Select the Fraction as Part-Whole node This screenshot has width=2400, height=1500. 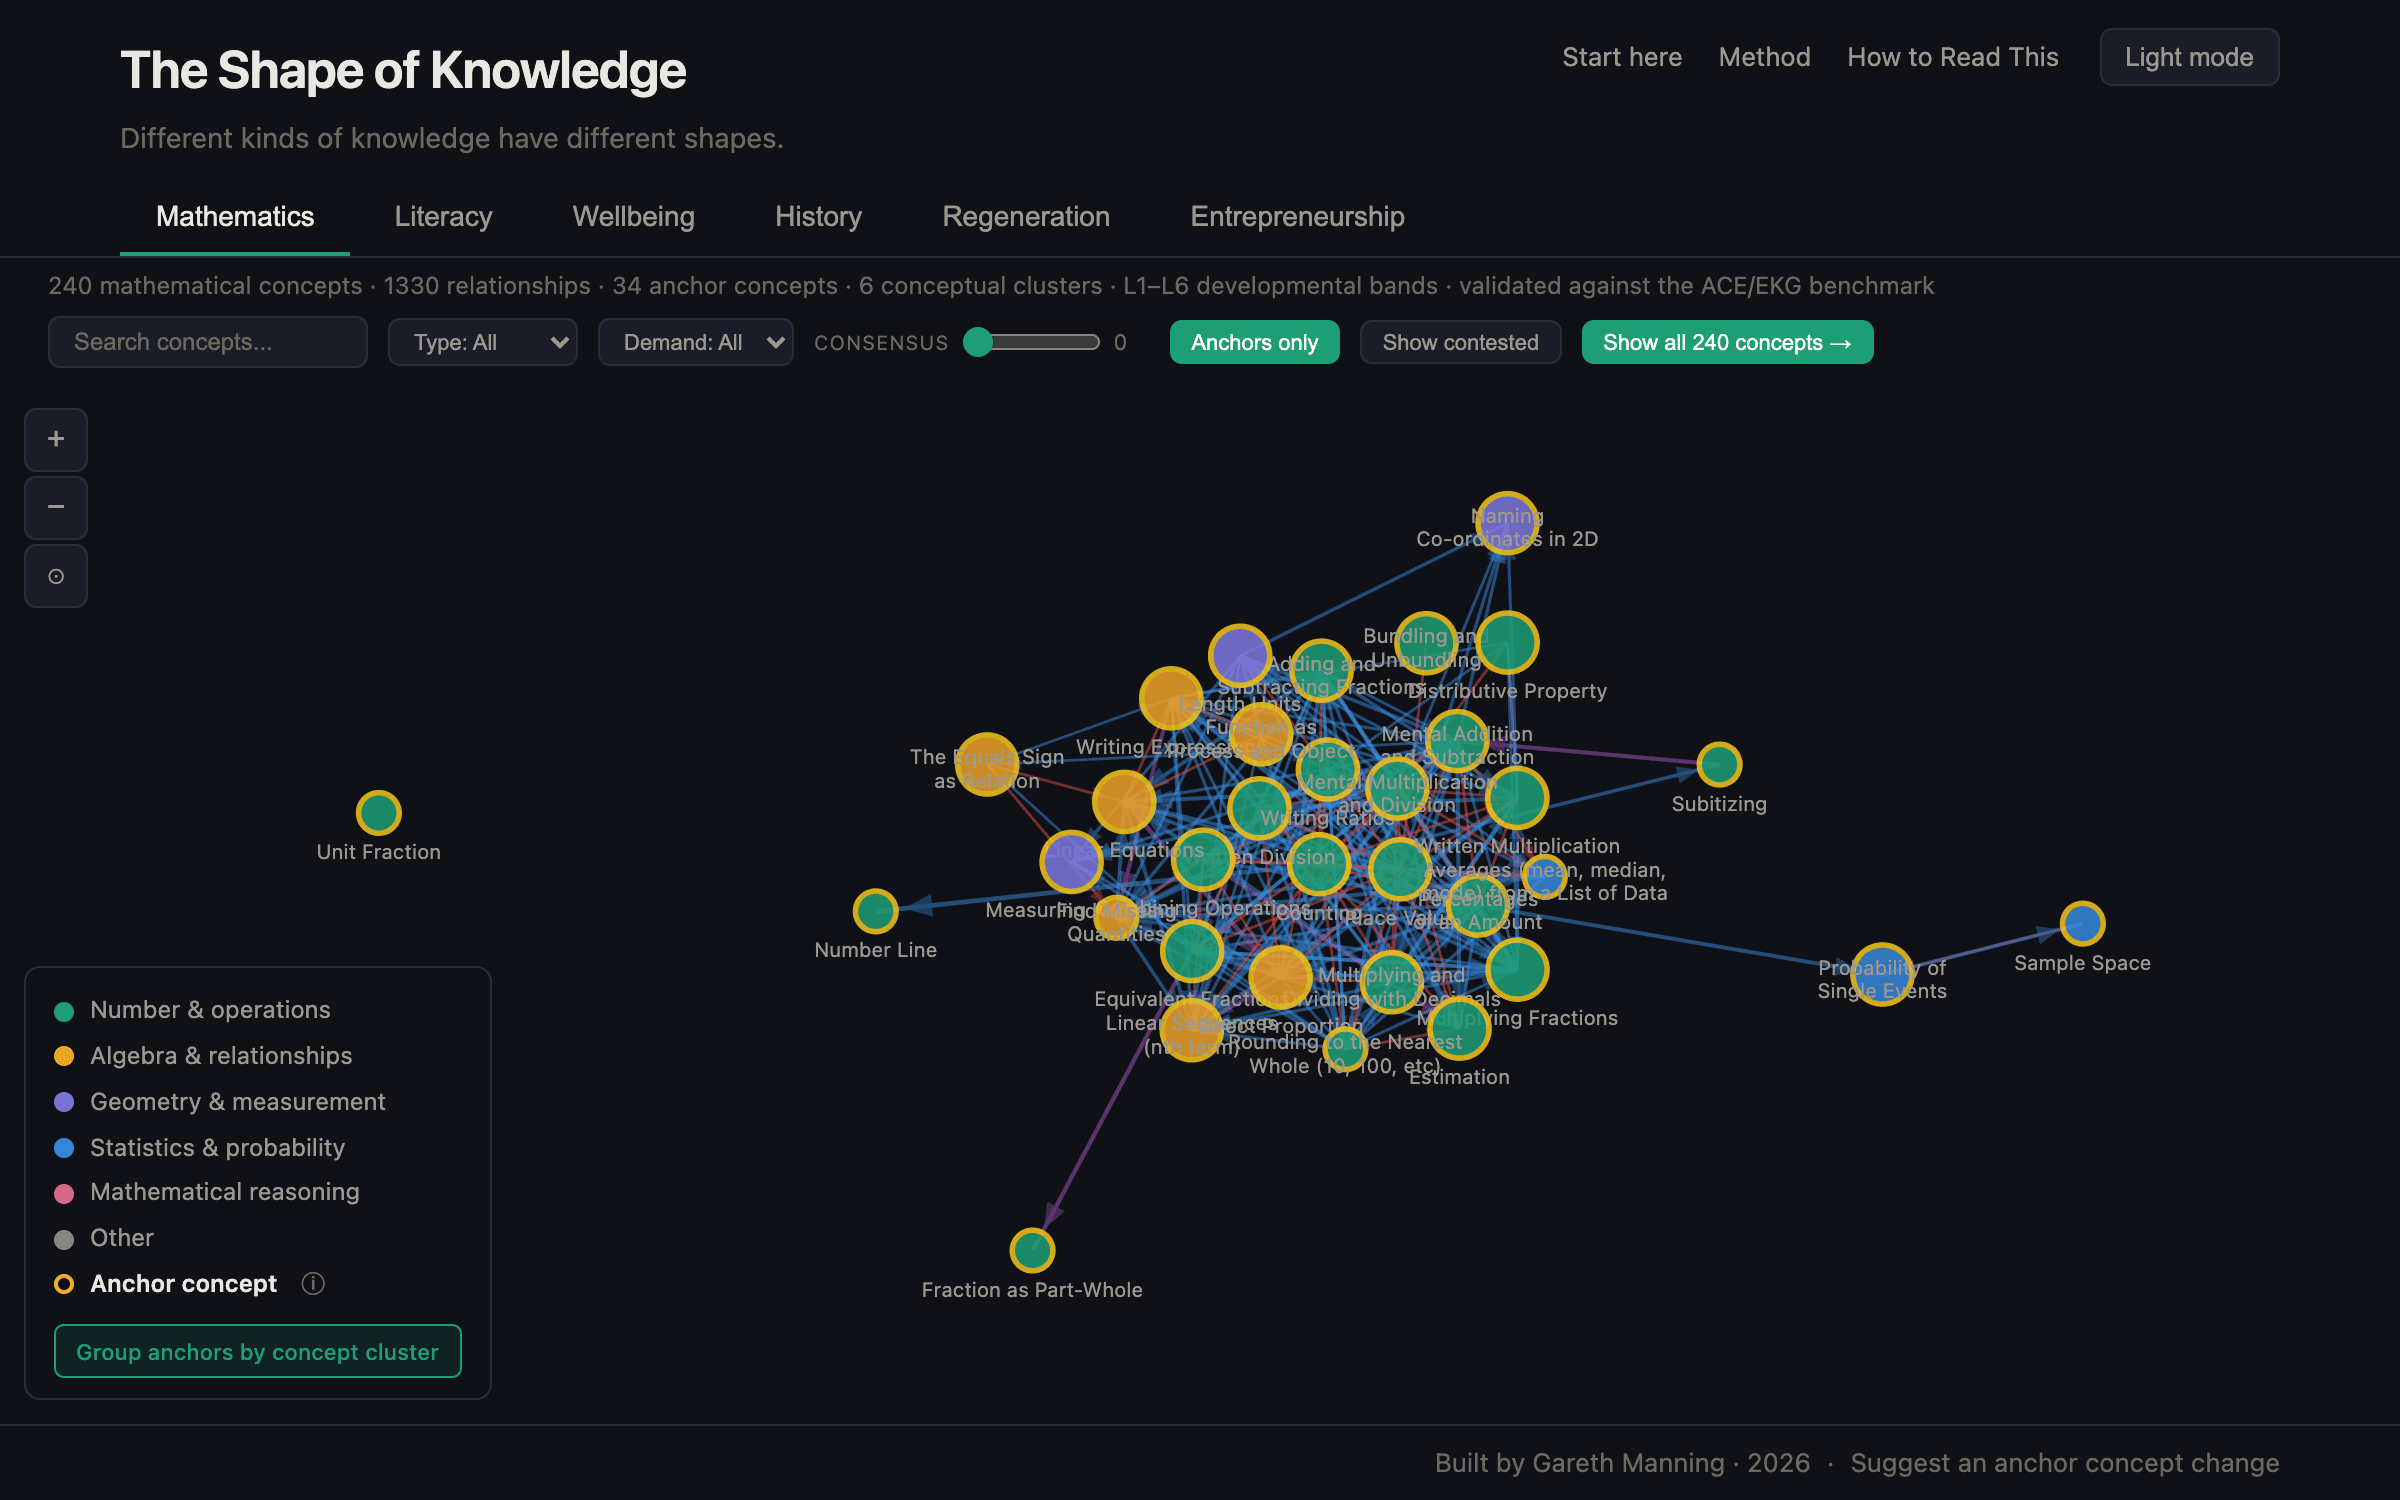coord(1032,1250)
